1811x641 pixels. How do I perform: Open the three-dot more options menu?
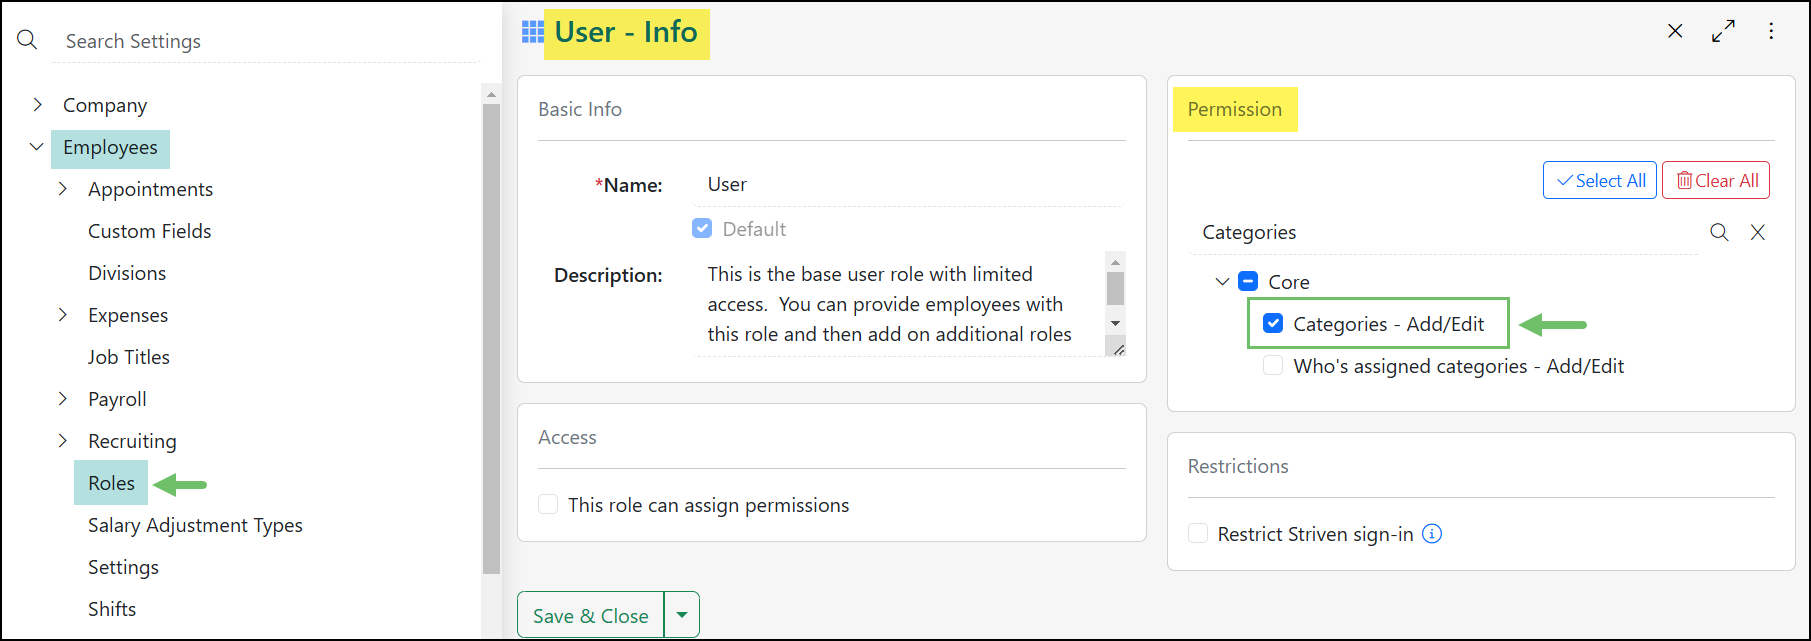[1771, 31]
